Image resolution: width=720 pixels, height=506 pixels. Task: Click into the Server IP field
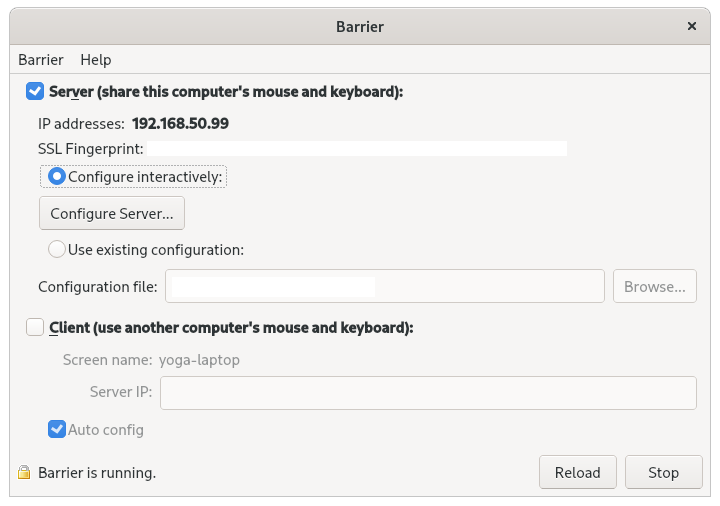[428, 392]
